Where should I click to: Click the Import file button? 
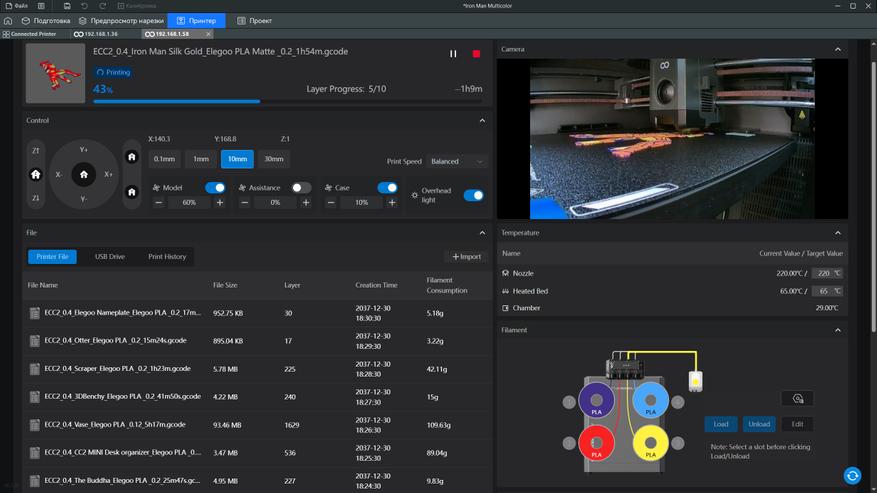pyautogui.click(x=466, y=257)
